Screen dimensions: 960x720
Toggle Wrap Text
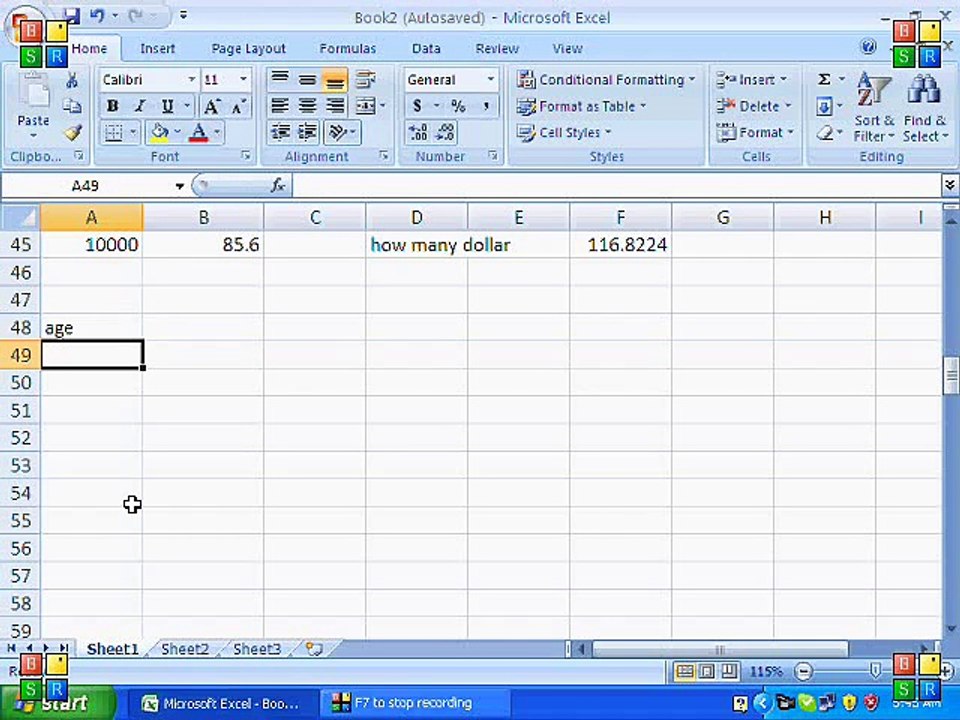pyautogui.click(x=366, y=80)
